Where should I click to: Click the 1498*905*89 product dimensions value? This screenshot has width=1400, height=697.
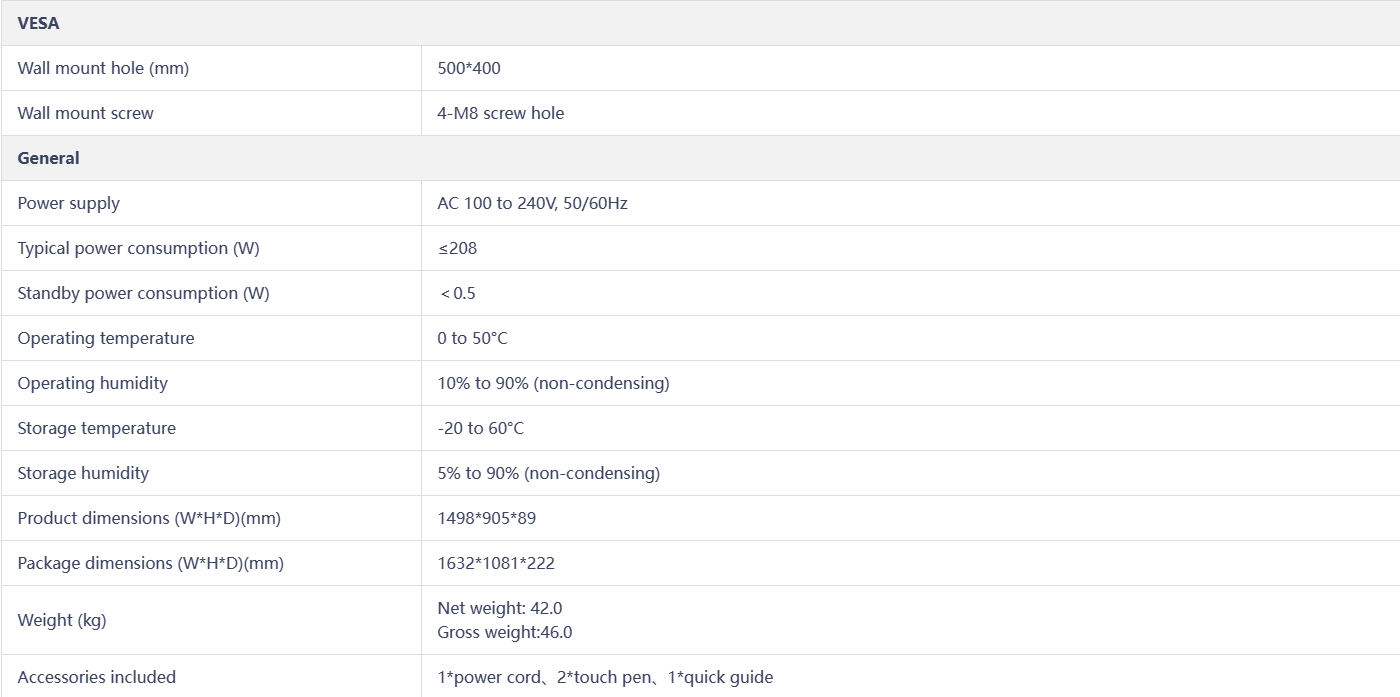tap(486, 518)
